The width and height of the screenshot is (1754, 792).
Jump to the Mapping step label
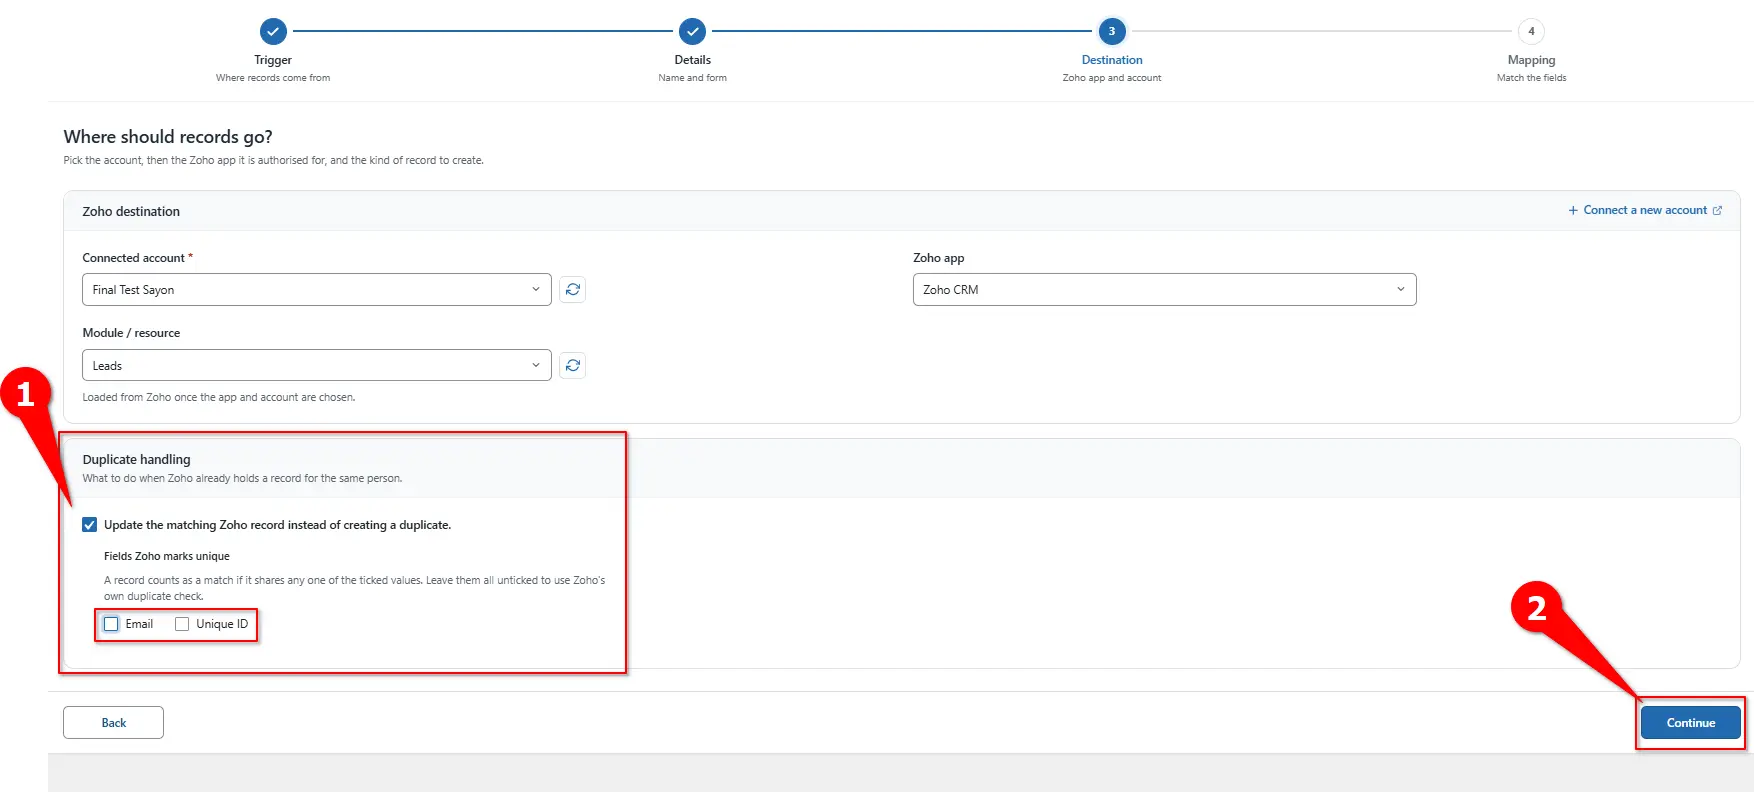[x=1531, y=60]
